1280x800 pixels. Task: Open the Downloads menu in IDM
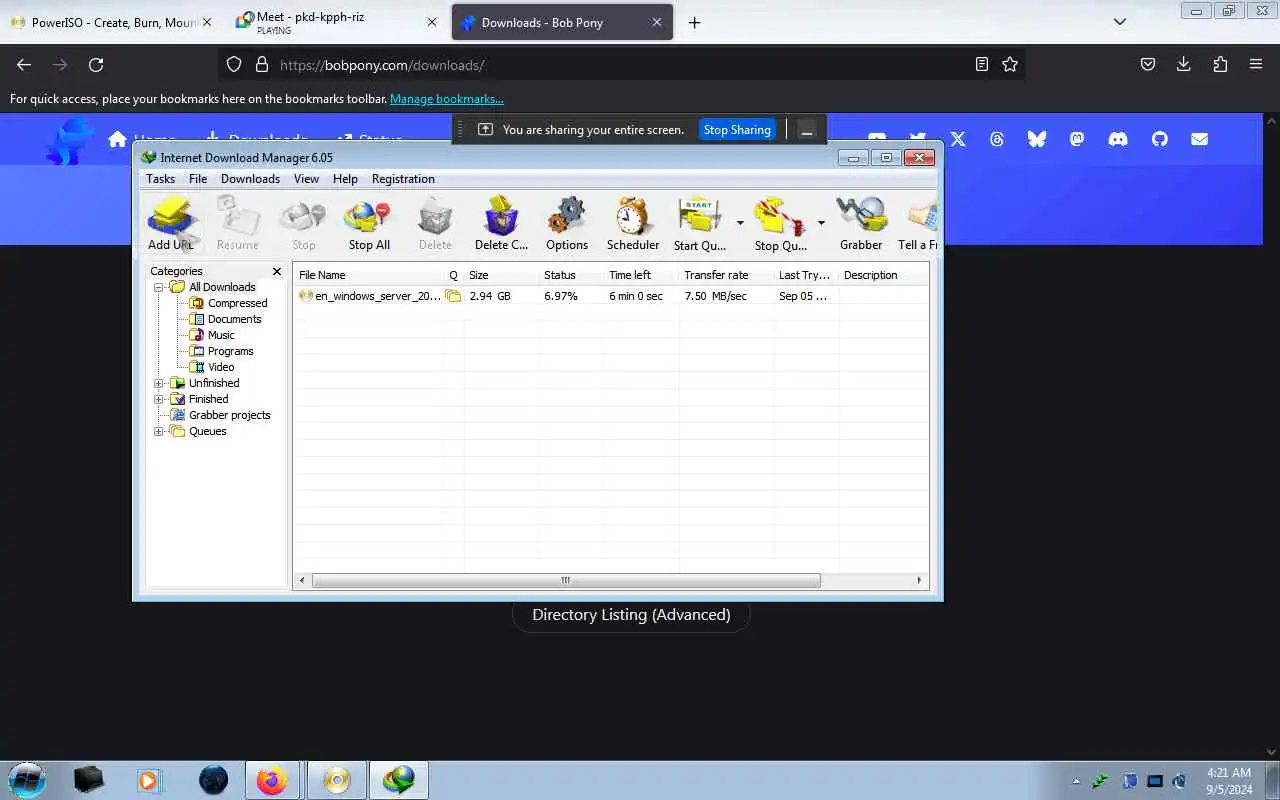pyautogui.click(x=250, y=179)
